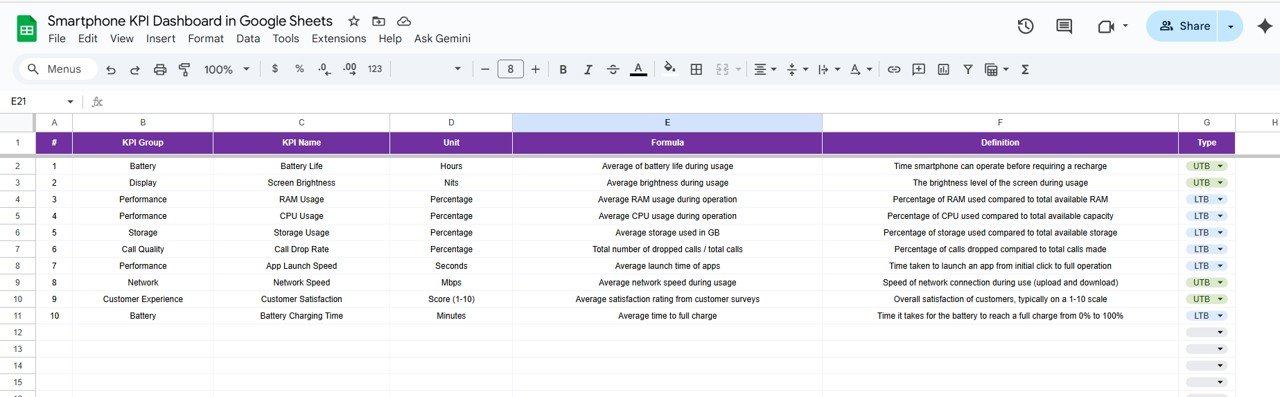Open the Gemini sparkle icon
The image size is (1280, 397).
point(1264,26)
